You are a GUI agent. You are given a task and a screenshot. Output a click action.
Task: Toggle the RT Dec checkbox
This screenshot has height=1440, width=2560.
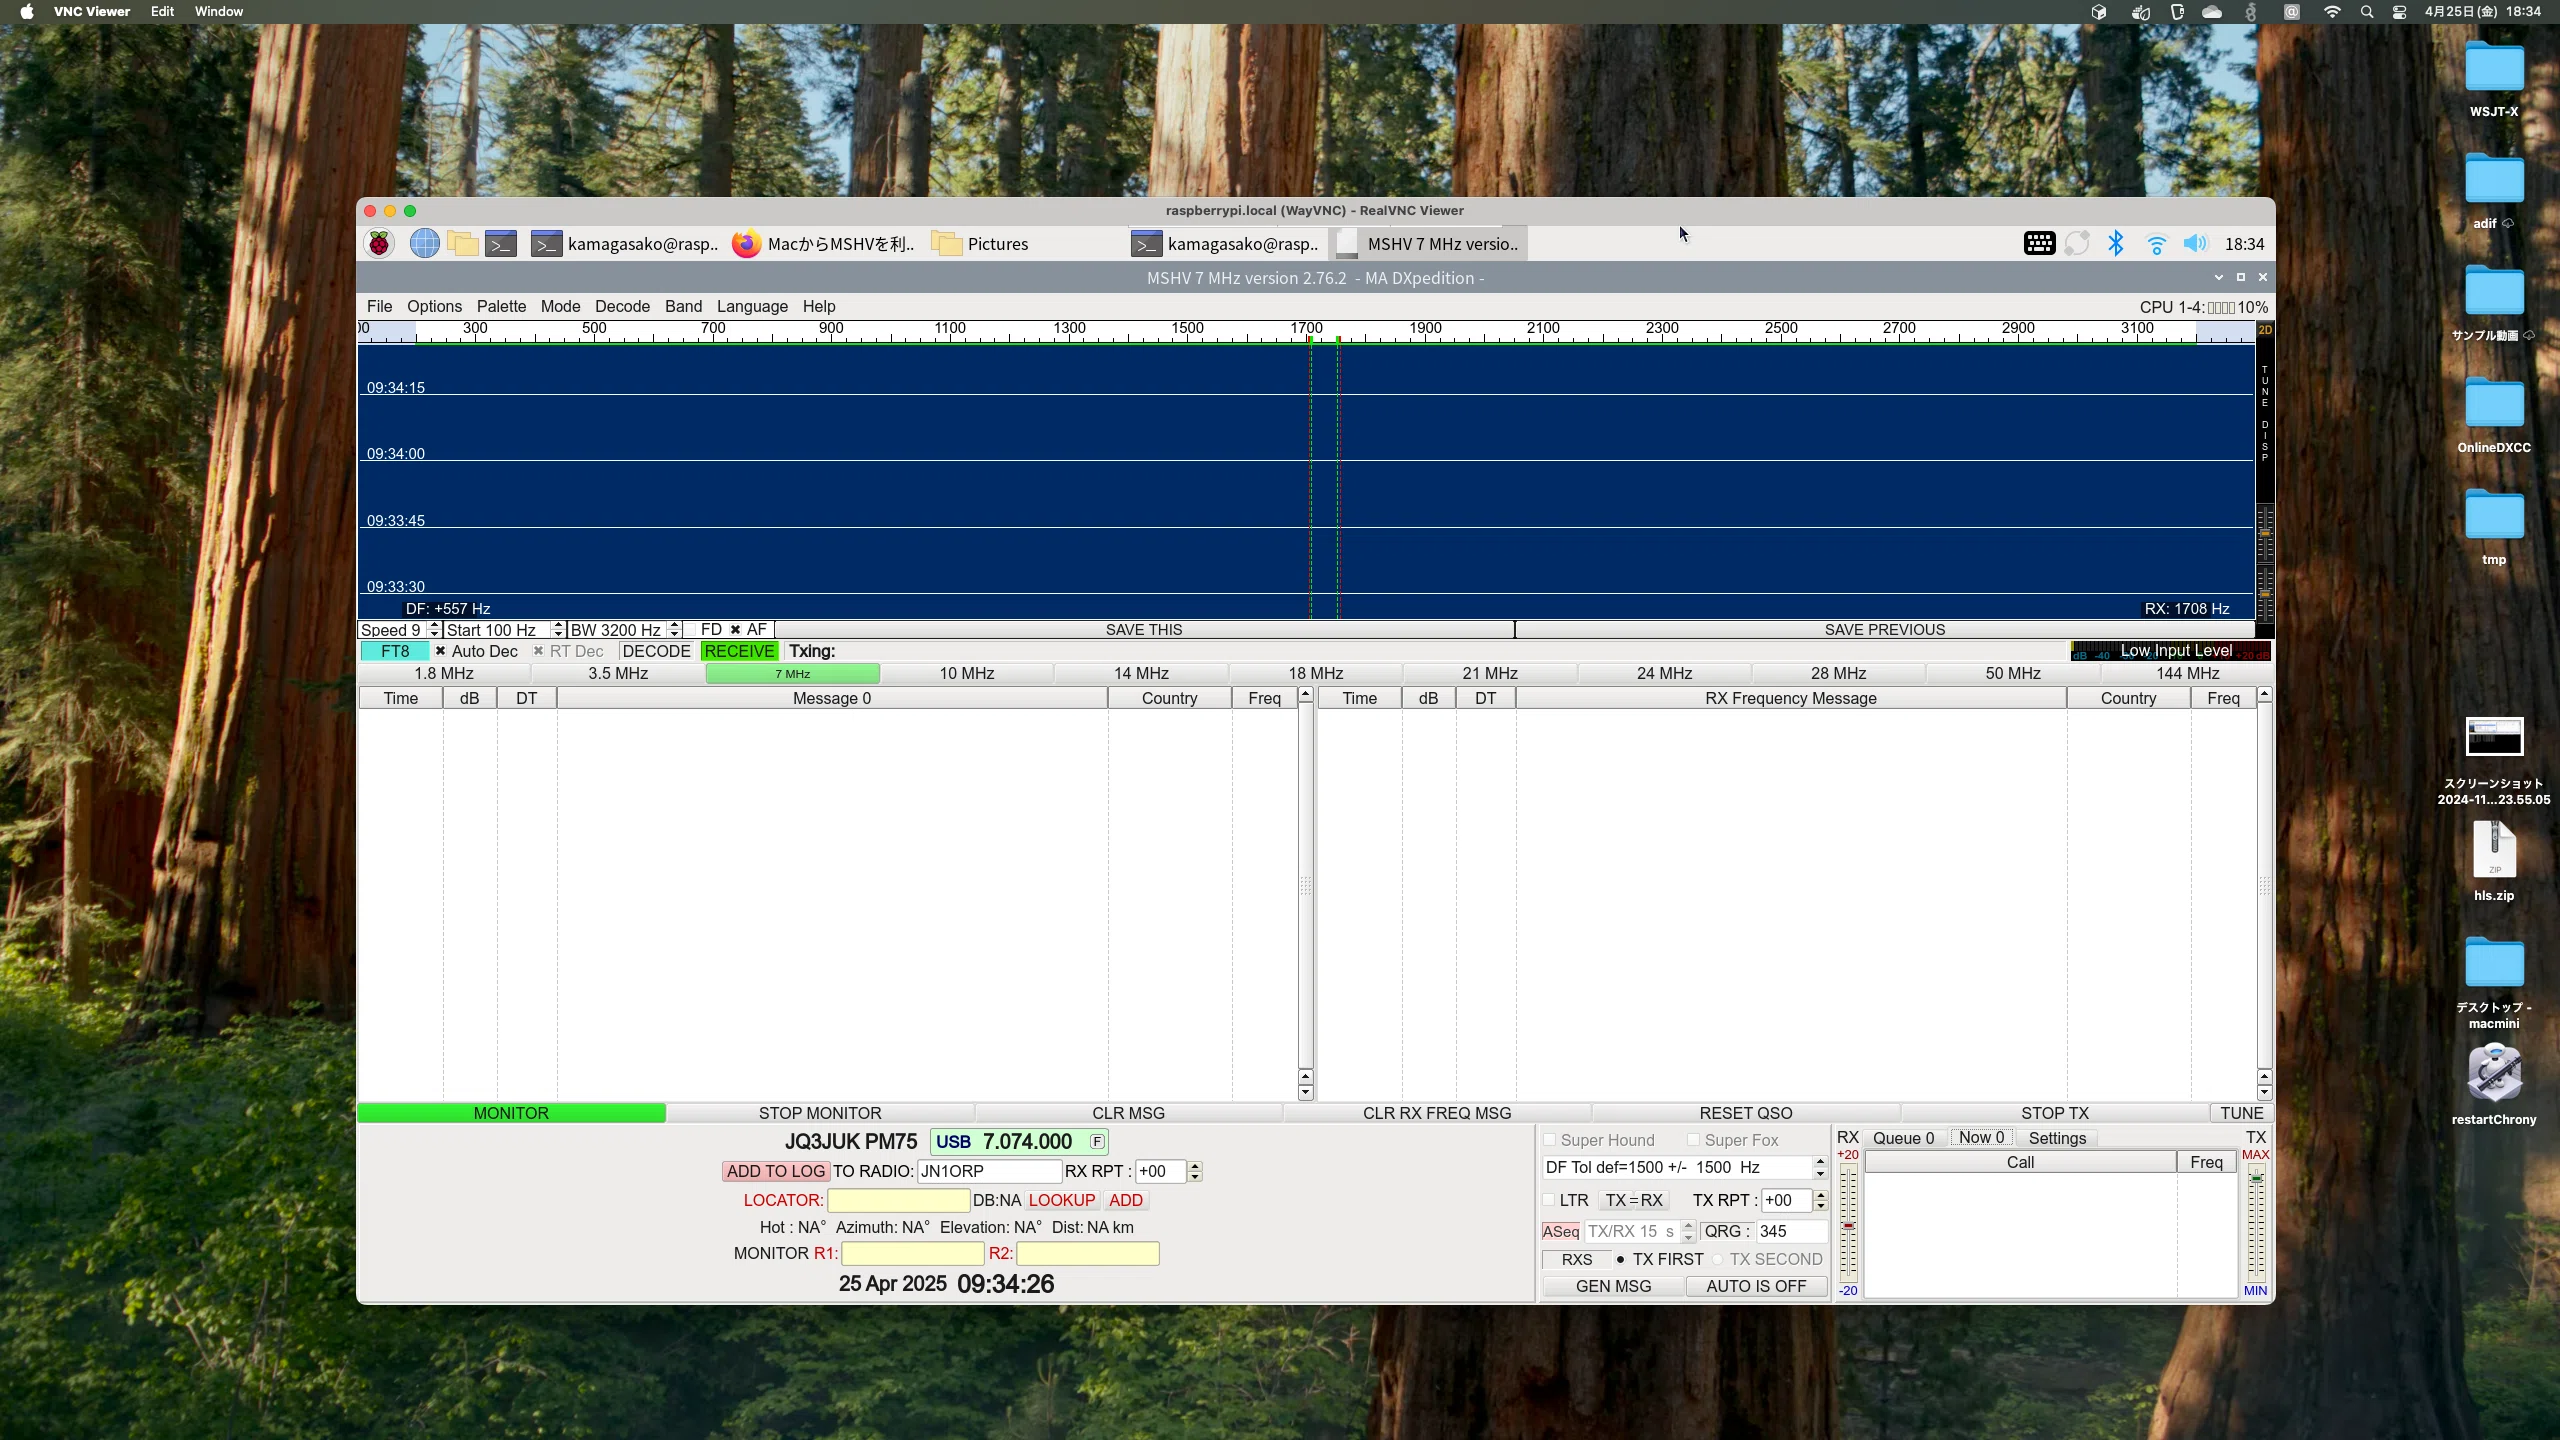tap(538, 651)
